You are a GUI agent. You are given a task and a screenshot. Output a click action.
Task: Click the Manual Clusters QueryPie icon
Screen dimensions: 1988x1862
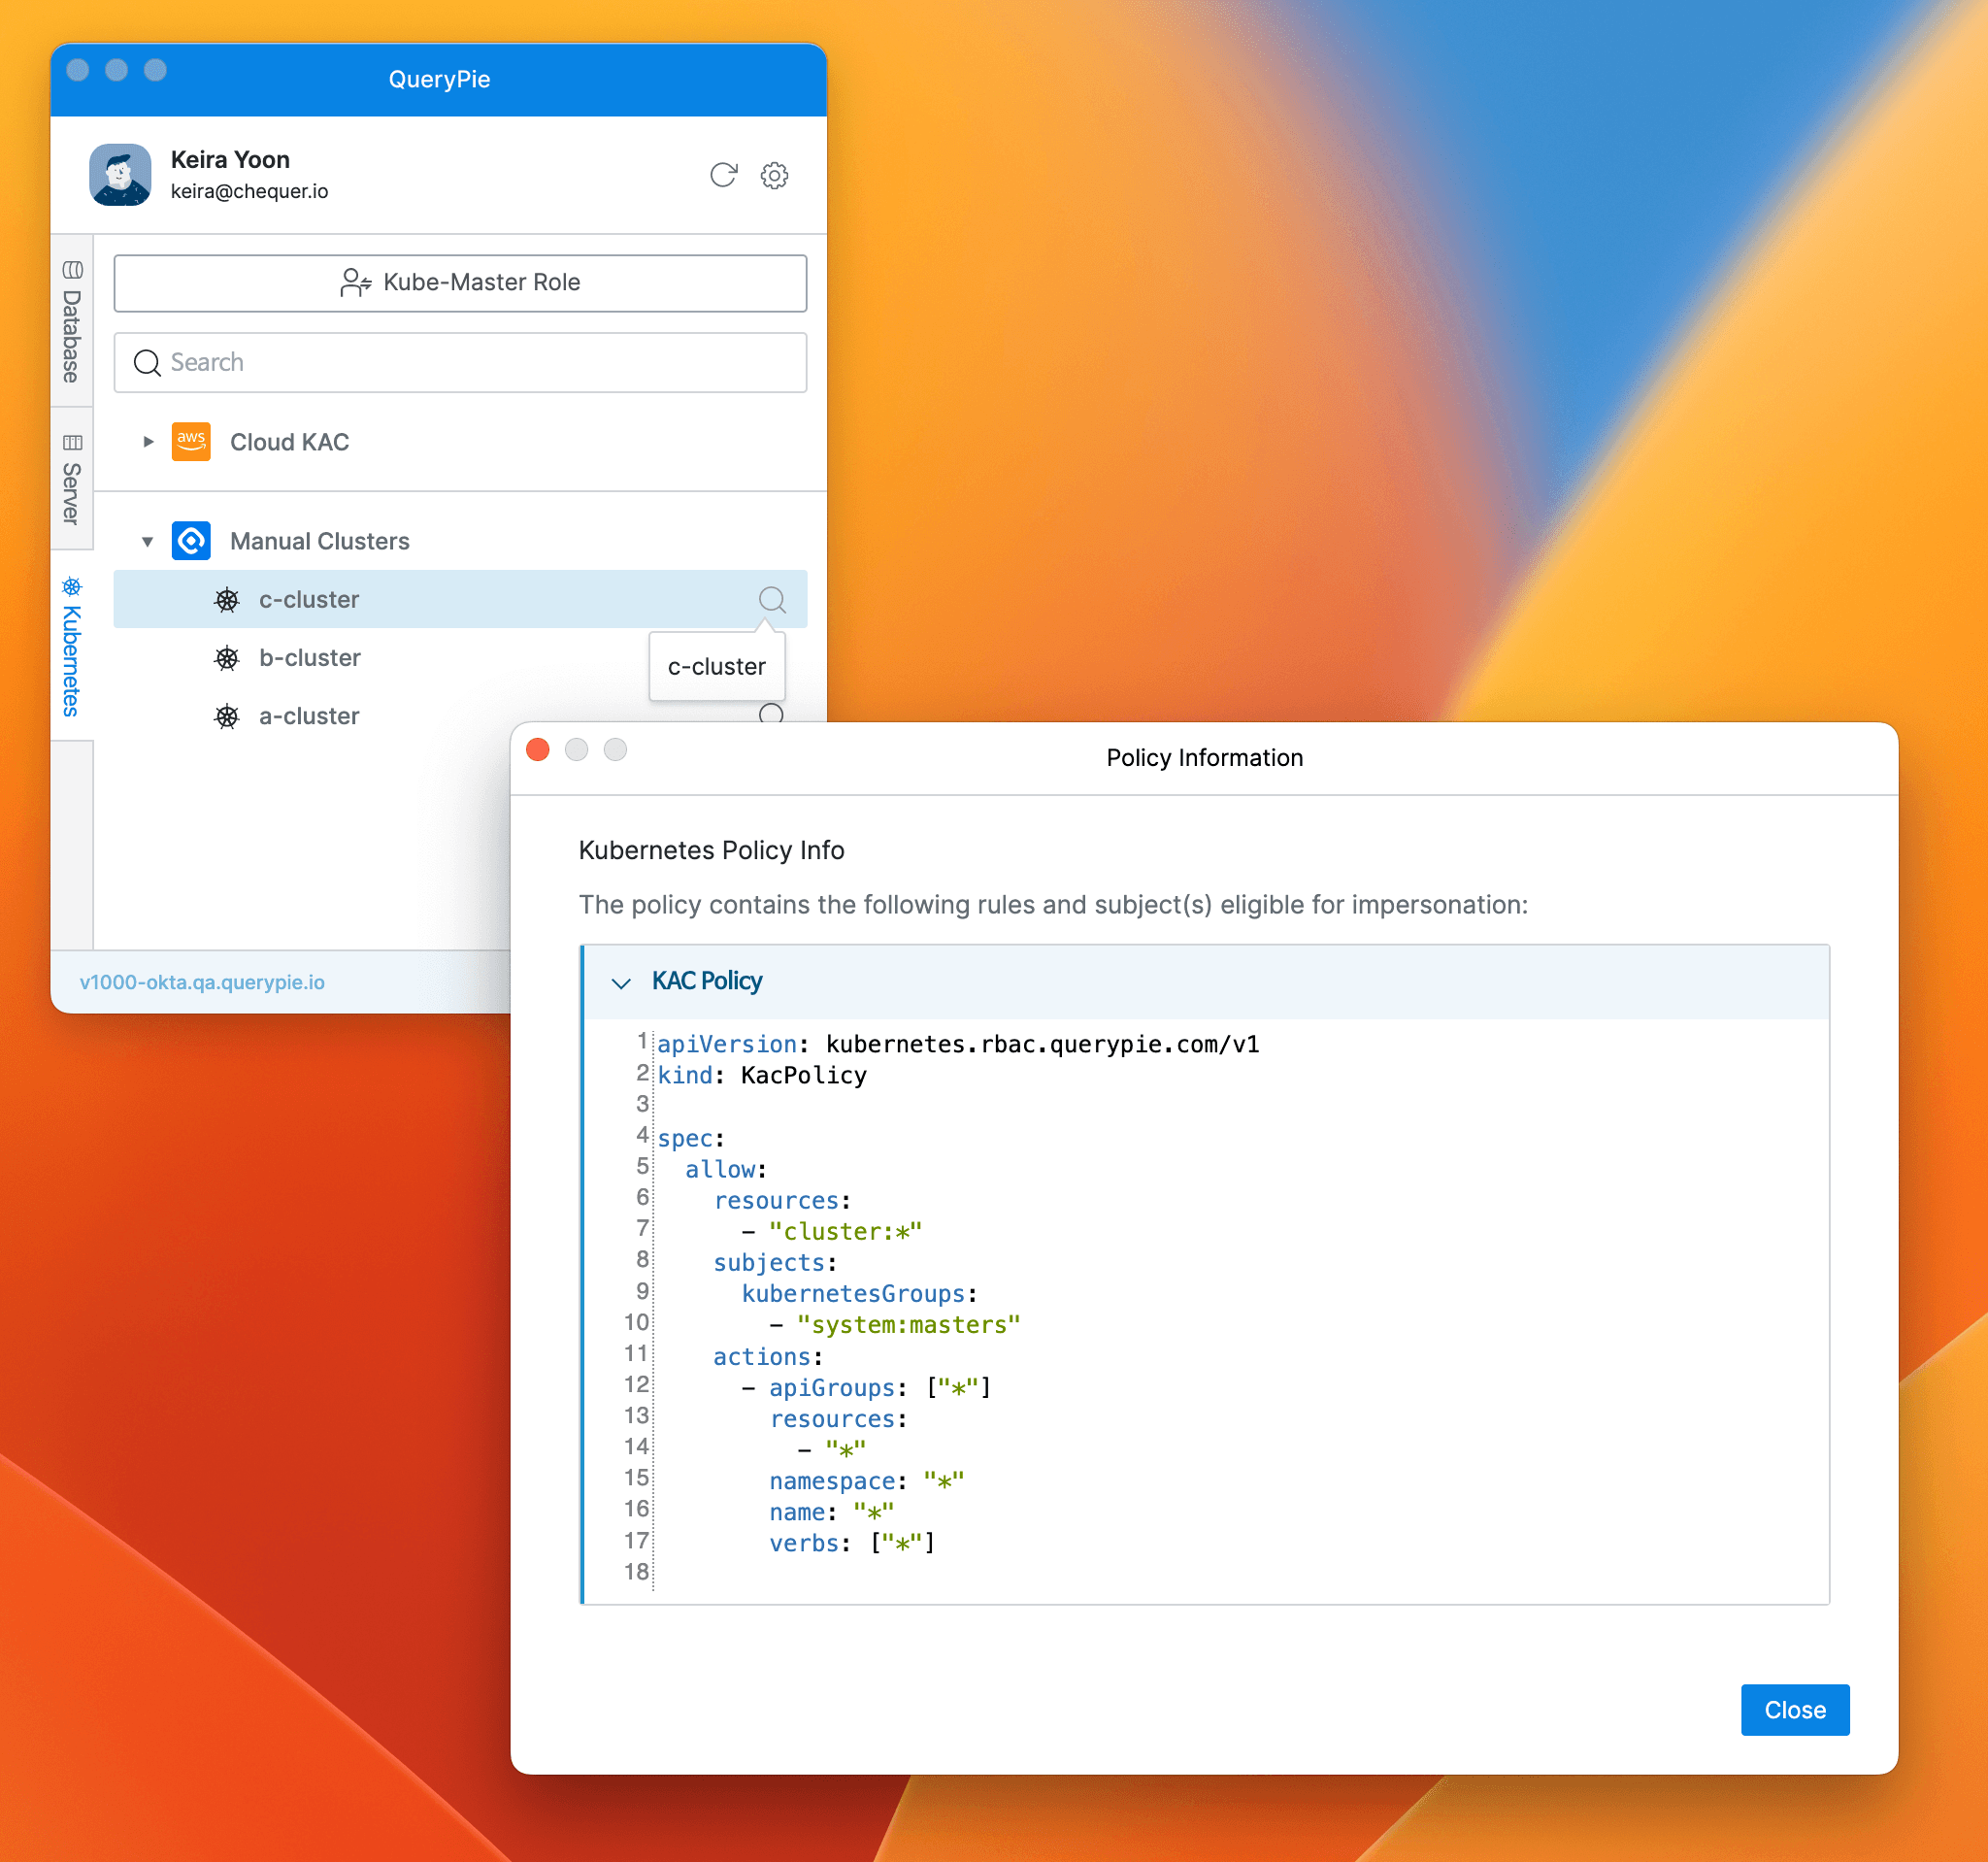click(191, 541)
